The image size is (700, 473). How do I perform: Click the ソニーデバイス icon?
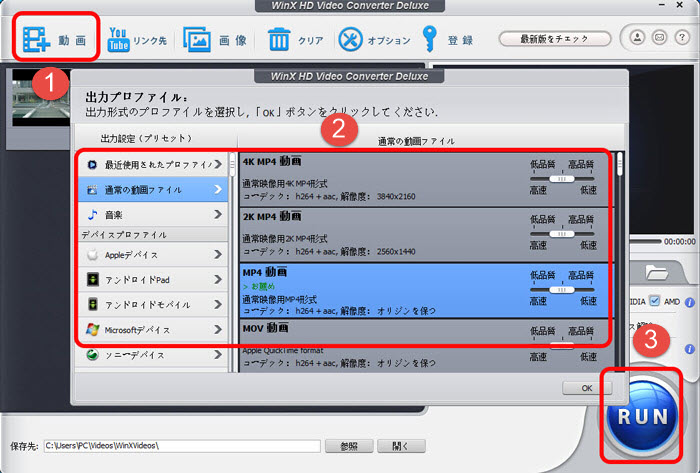click(x=92, y=355)
